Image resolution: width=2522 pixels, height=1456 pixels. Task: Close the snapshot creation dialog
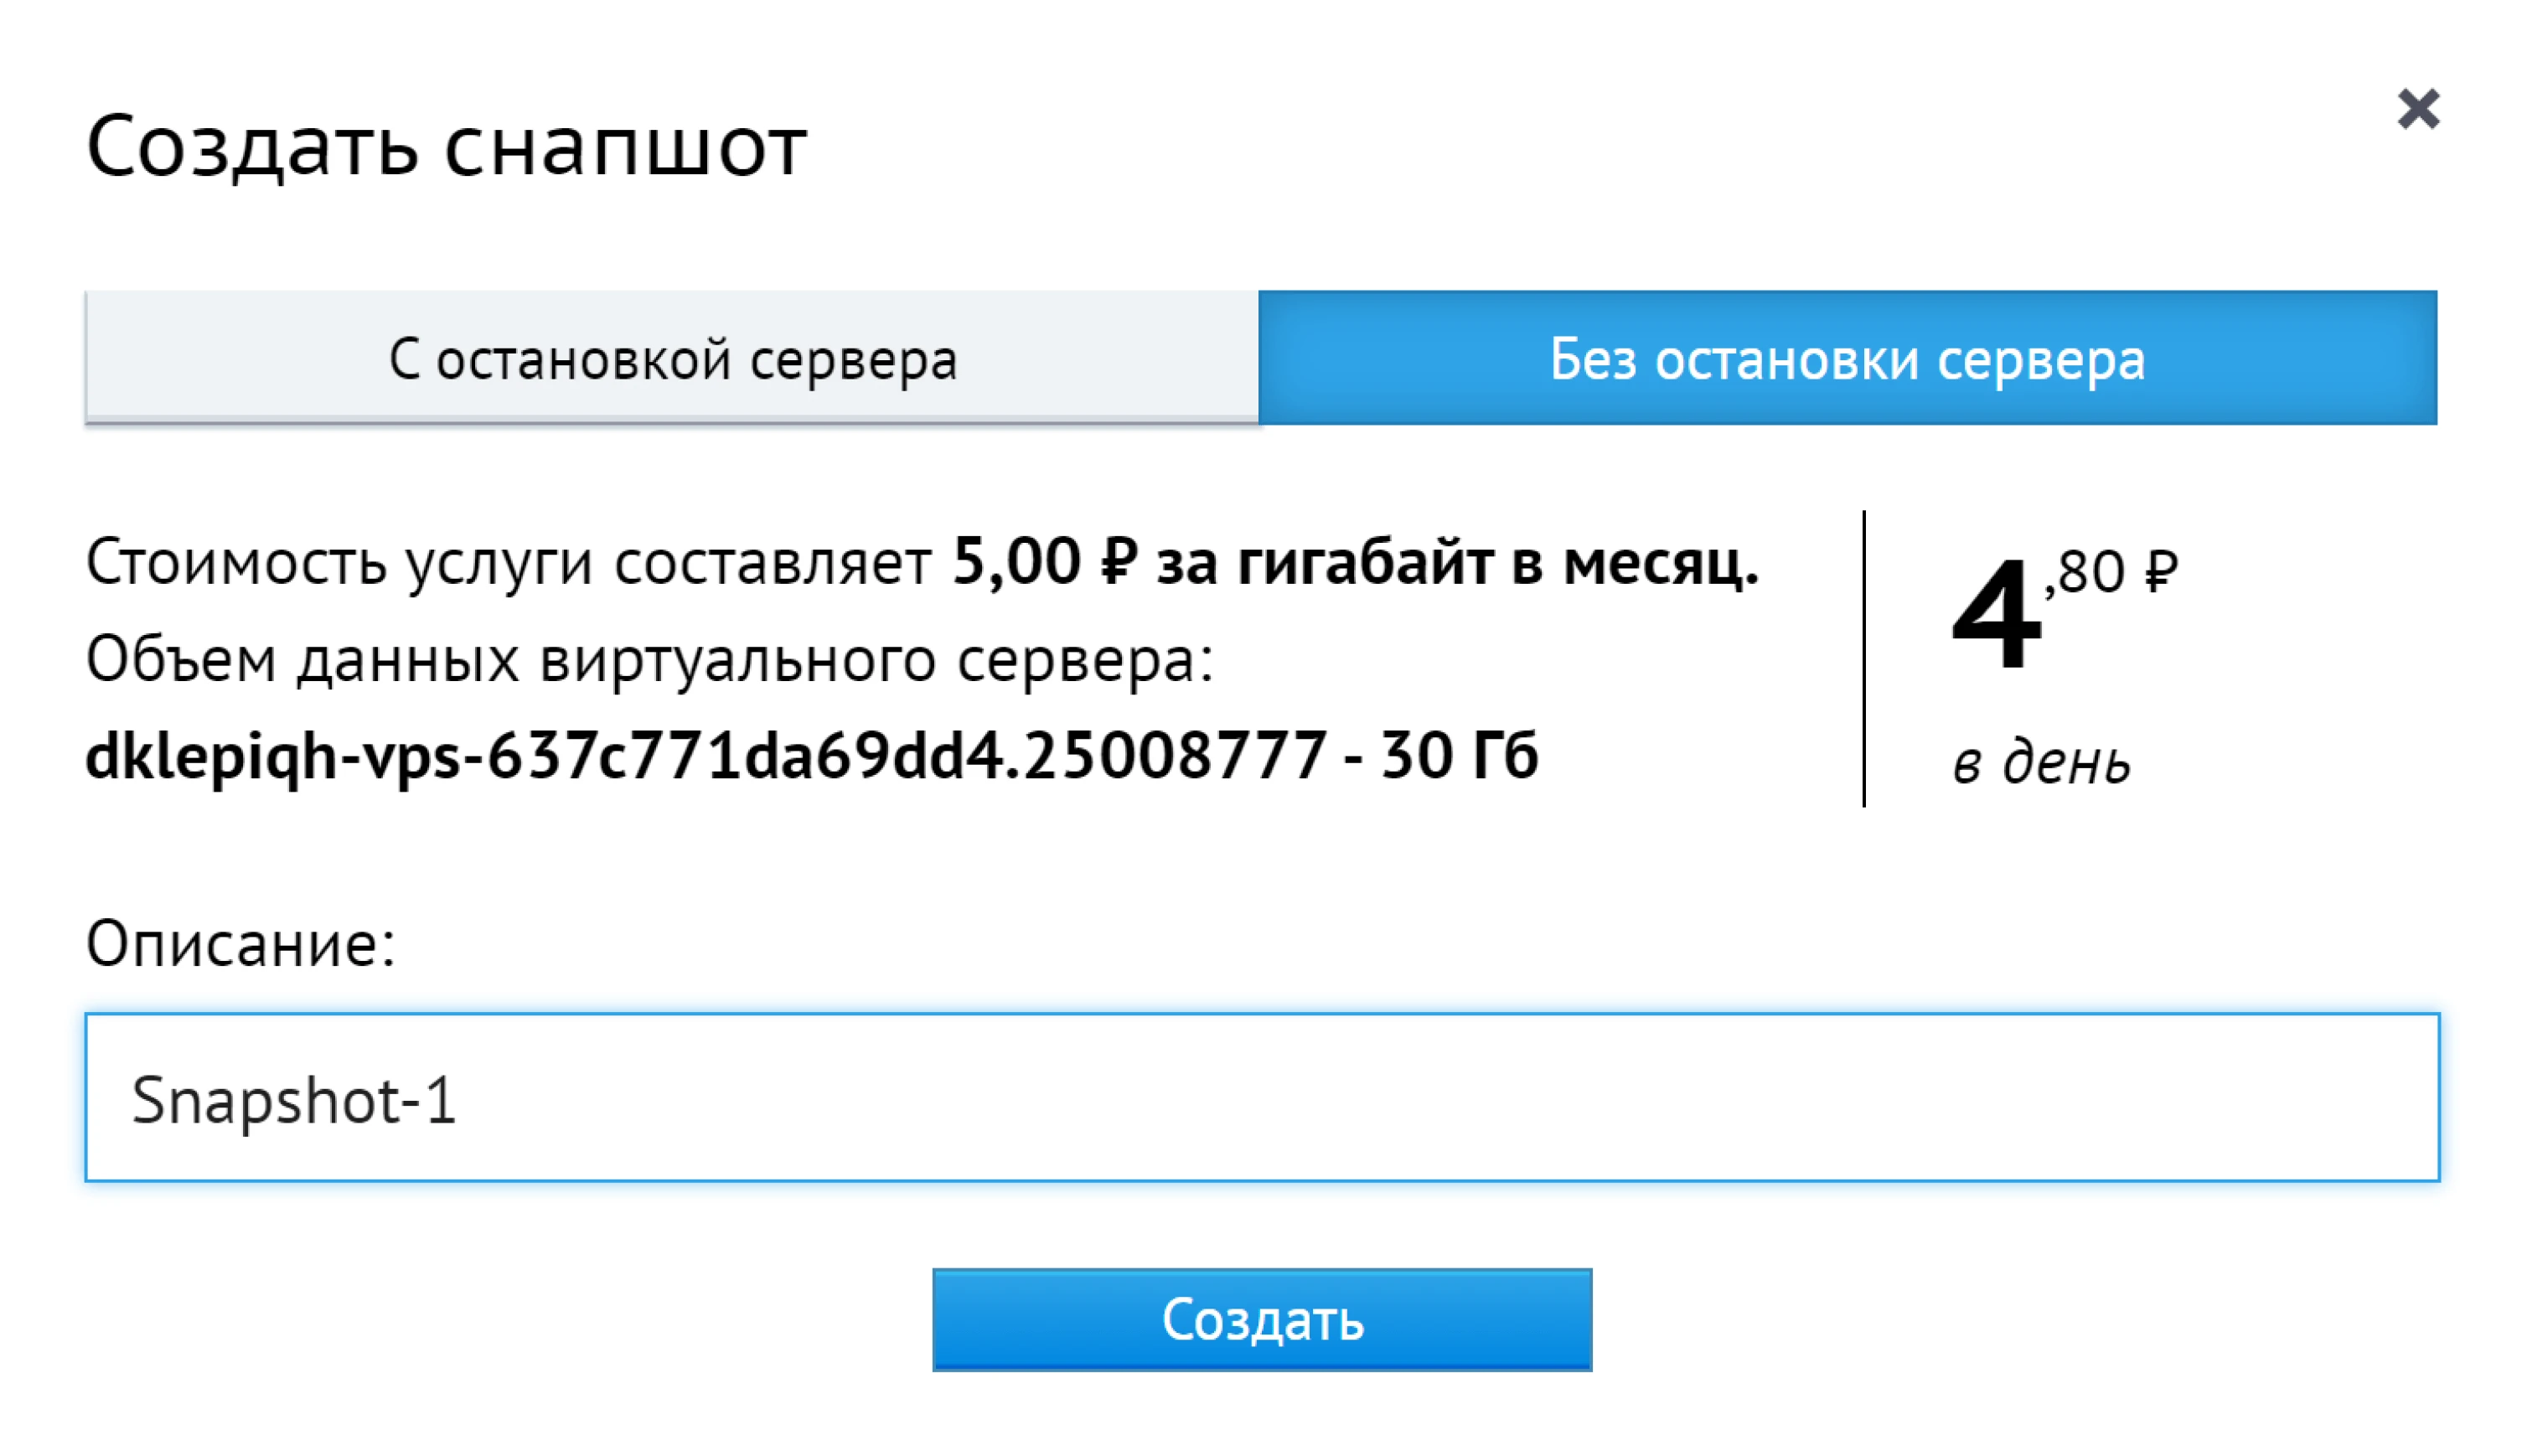[2419, 111]
